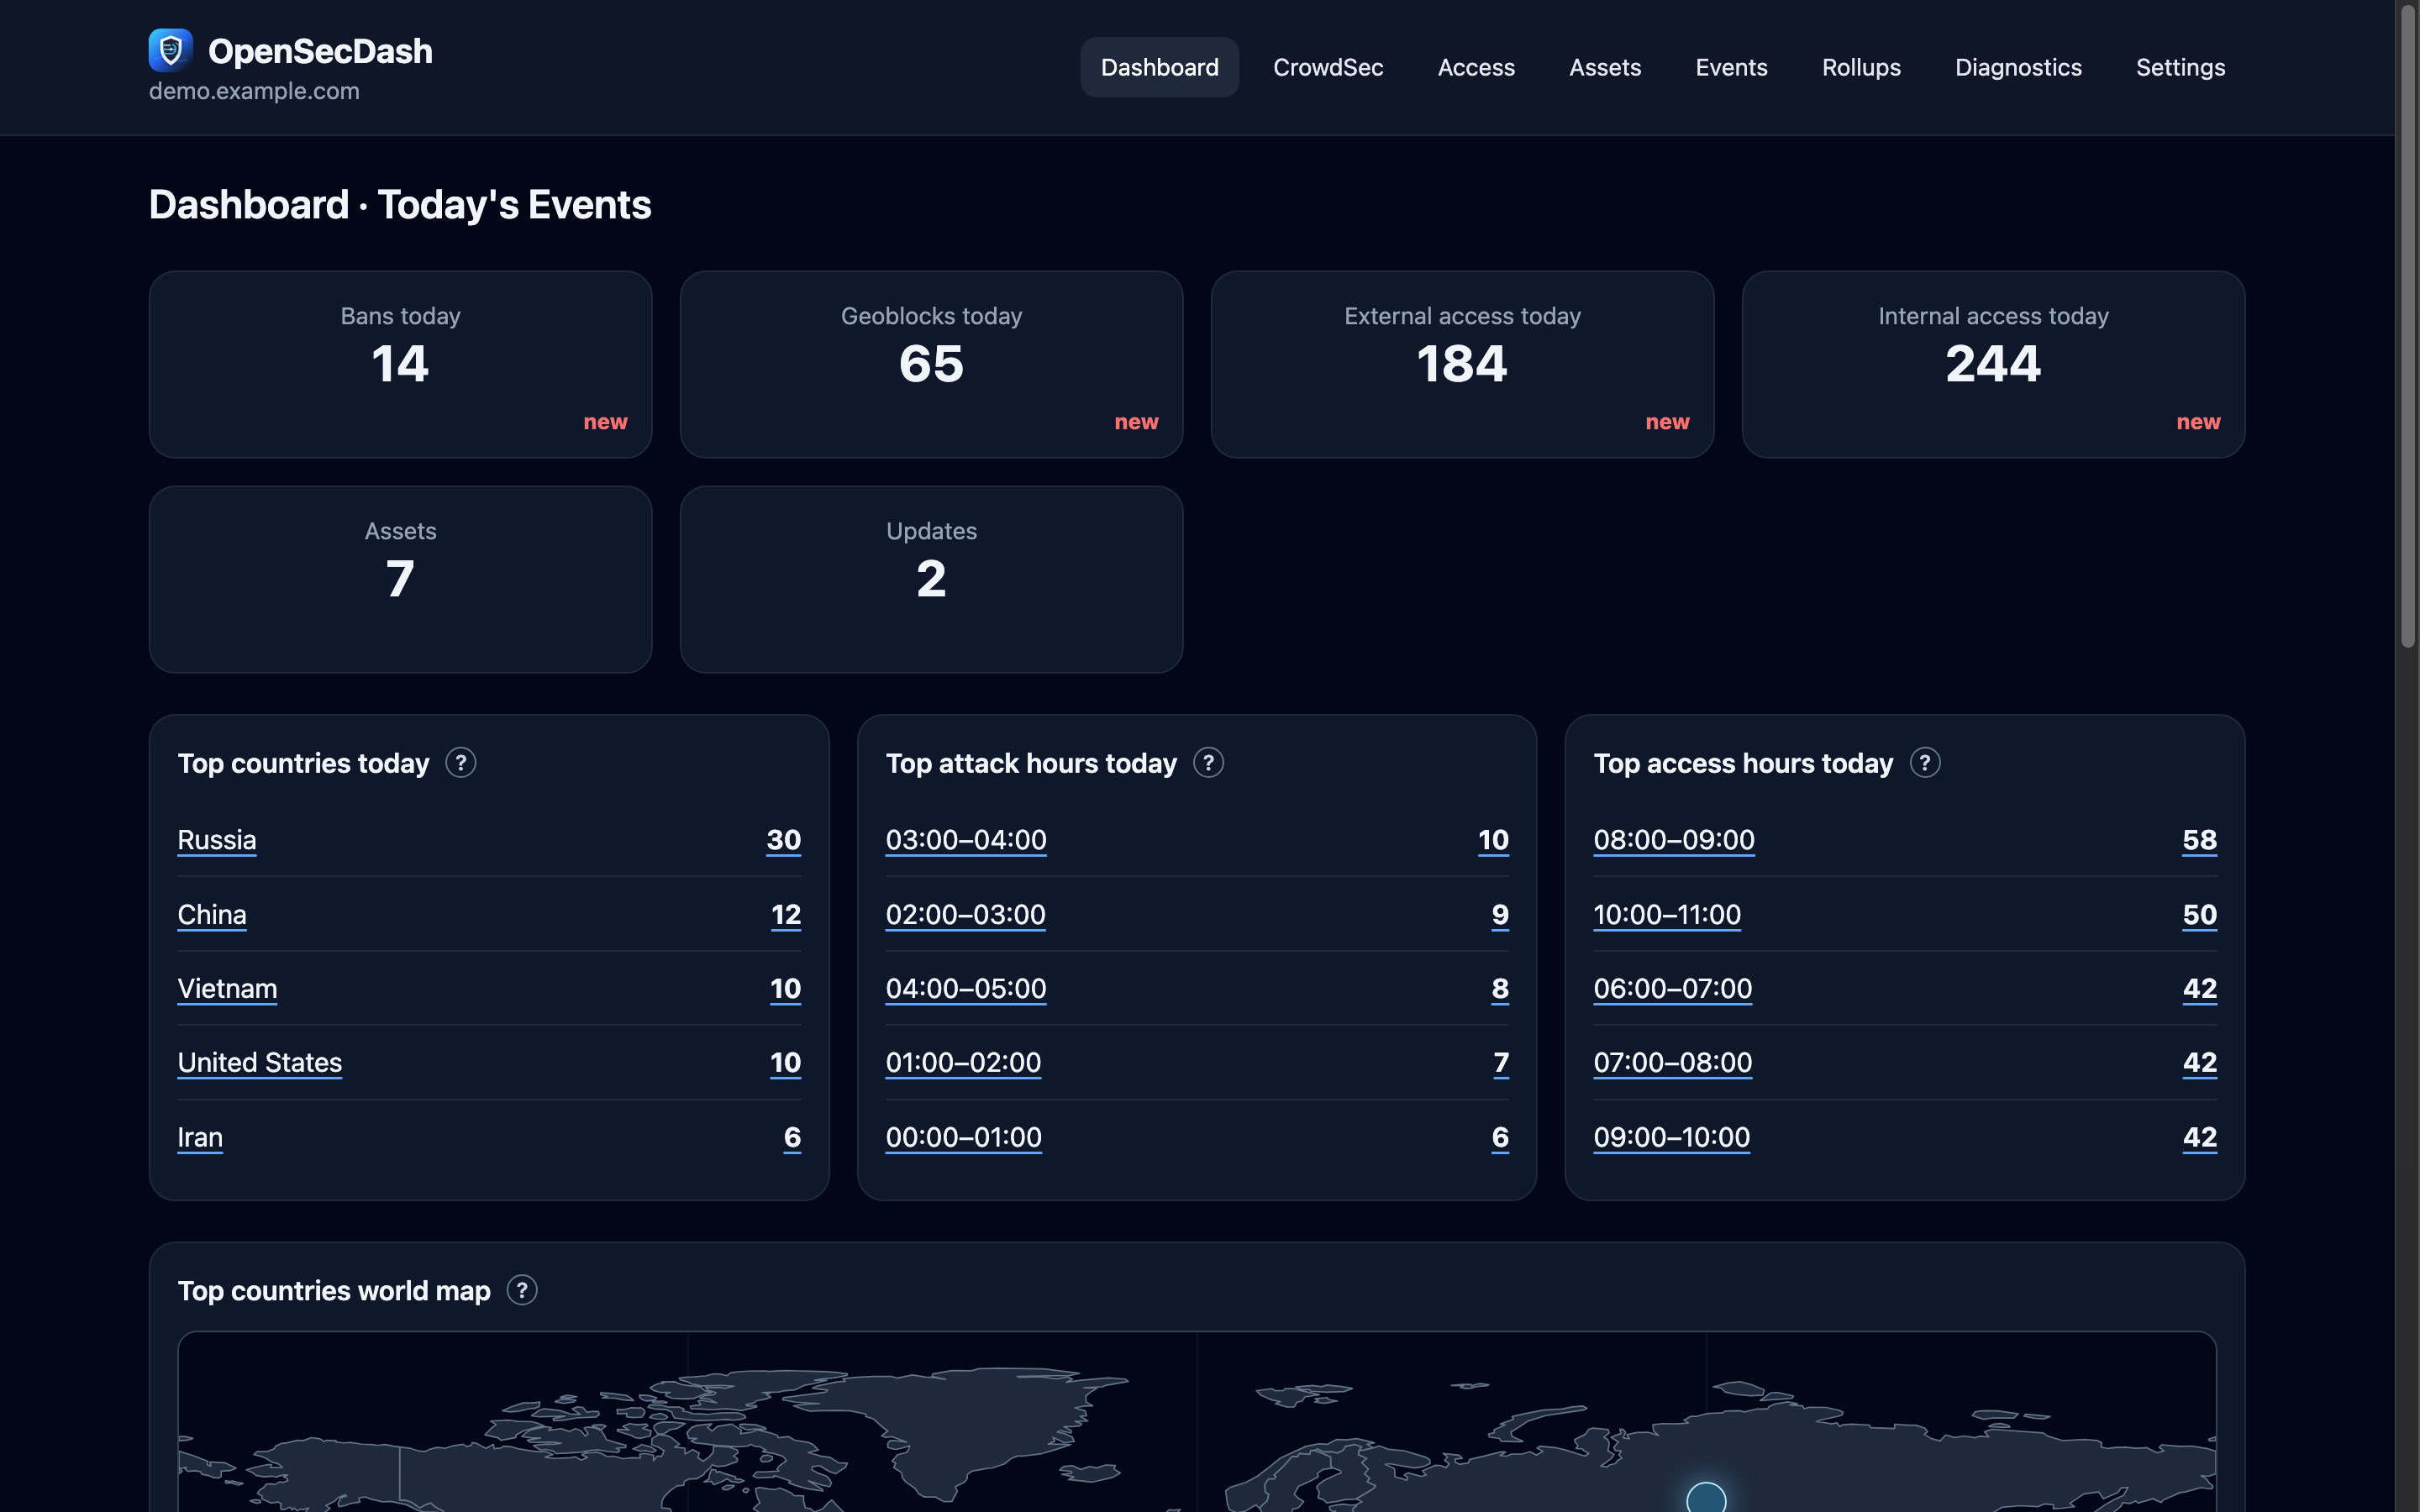Image resolution: width=2420 pixels, height=1512 pixels.
Task: Open help icon for Top attack hours today
Action: click(x=1208, y=763)
